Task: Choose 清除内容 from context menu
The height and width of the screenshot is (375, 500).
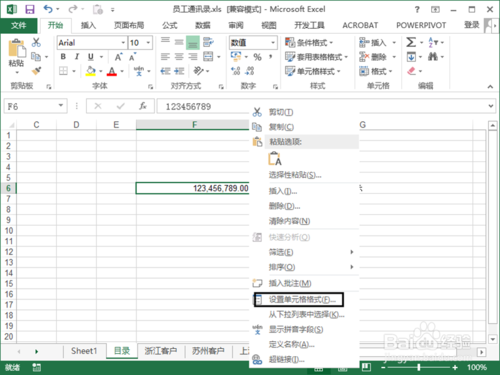Action: tap(289, 221)
